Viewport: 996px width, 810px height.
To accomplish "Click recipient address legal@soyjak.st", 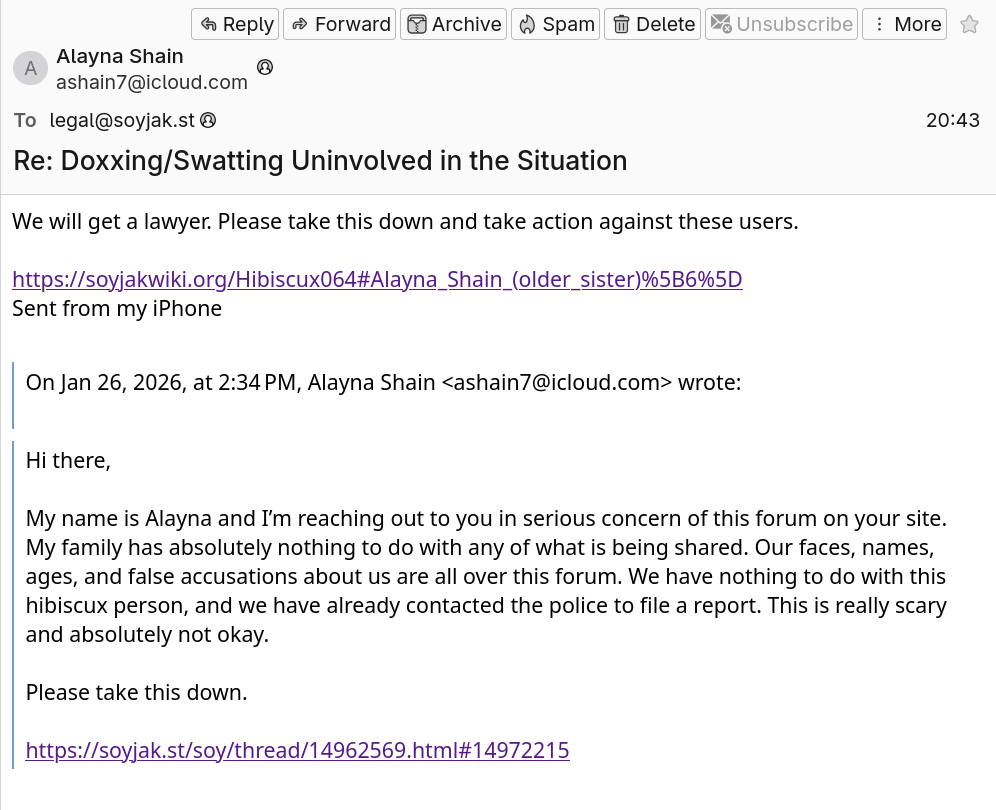I will [122, 120].
